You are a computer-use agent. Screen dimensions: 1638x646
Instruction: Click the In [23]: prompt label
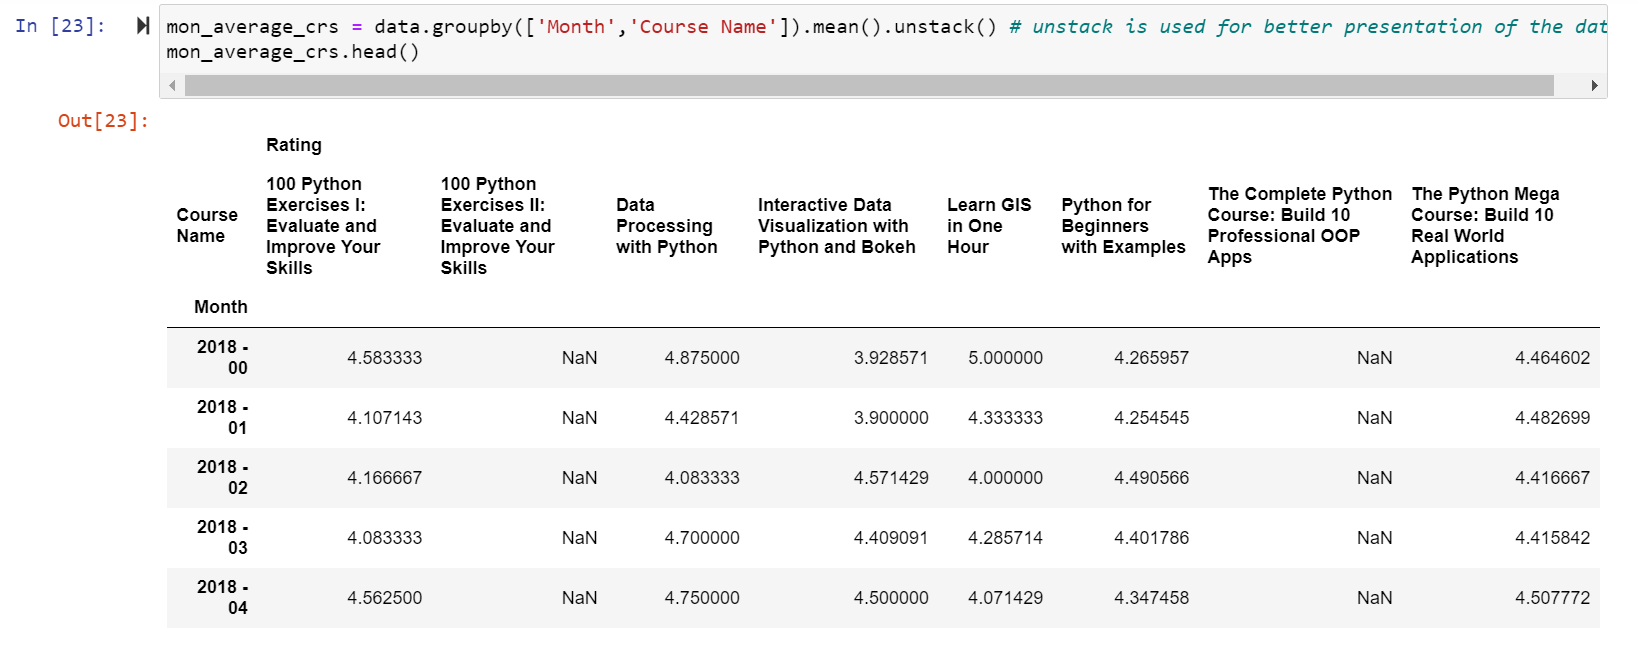click(61, 26)
